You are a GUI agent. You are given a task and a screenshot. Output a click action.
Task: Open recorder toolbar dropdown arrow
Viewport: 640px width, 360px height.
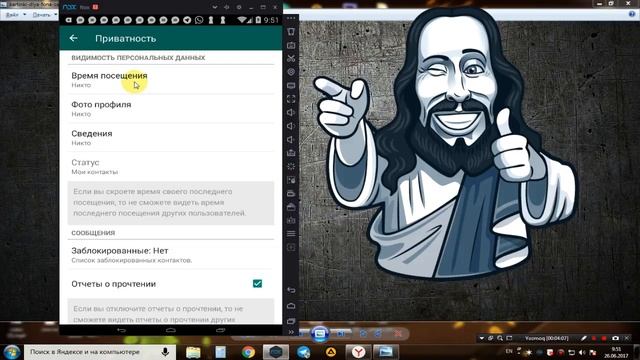[482, 338]
